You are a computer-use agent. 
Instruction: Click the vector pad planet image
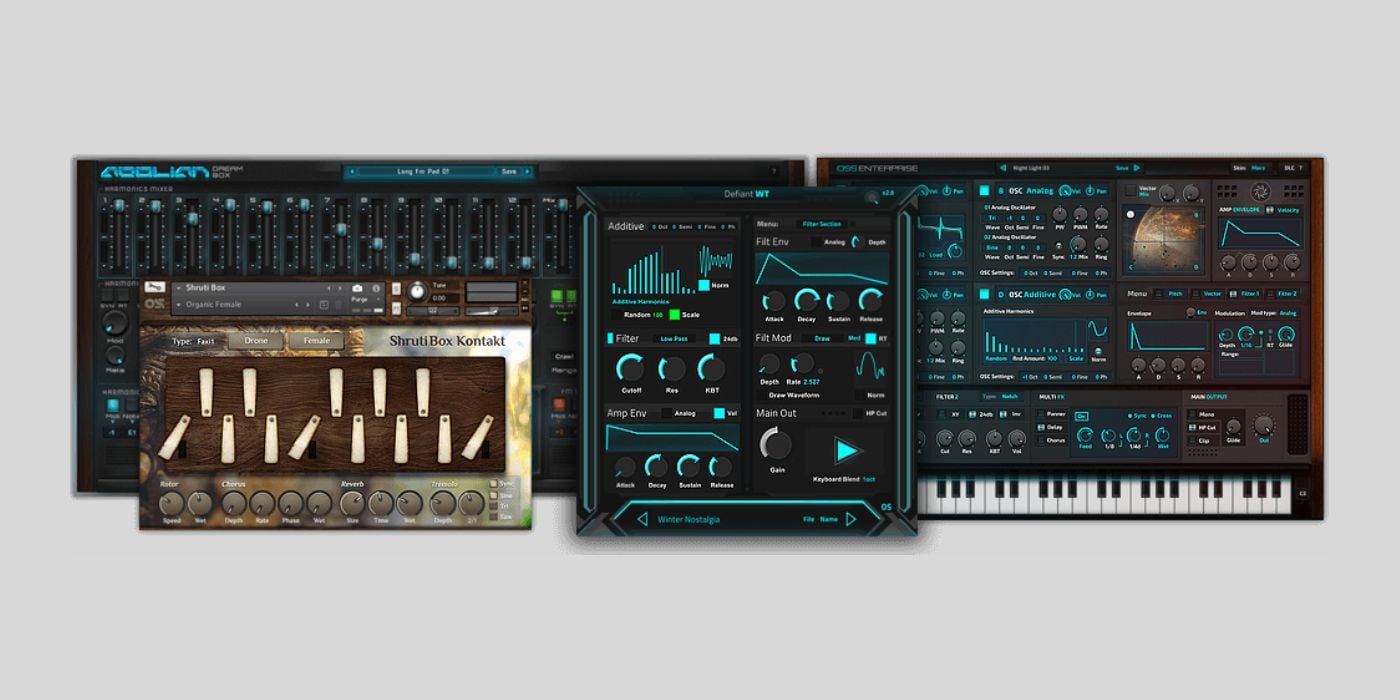[x=1164, y=238]
